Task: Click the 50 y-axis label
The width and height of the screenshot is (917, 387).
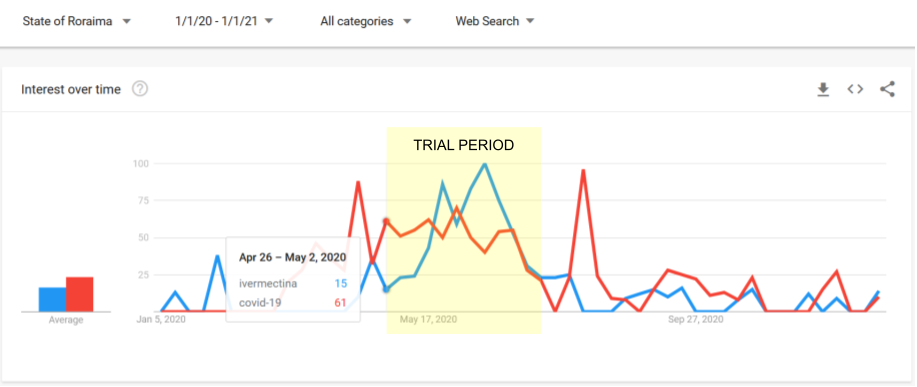Action: click(x=144, y=237)
